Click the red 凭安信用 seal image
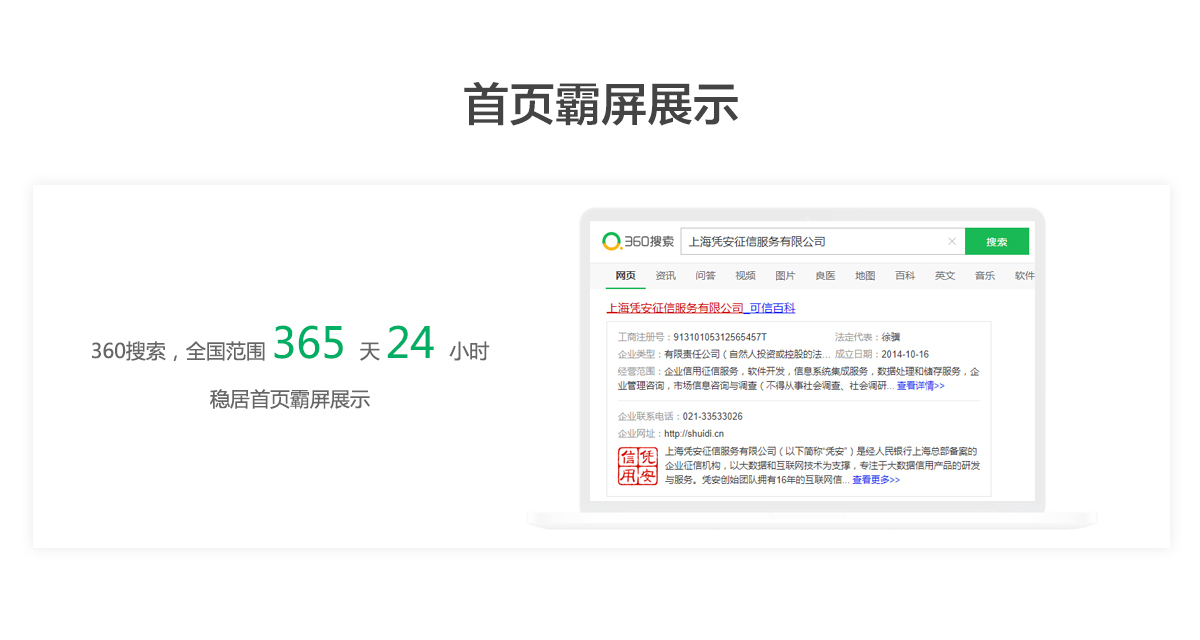 (638, 466)
